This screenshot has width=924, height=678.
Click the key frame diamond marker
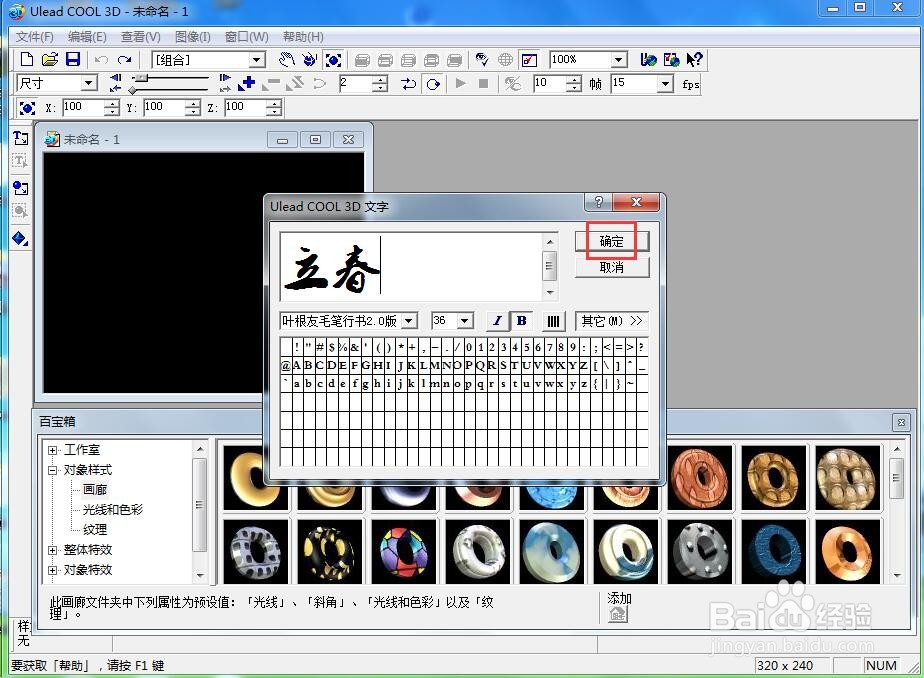[133, 91]
